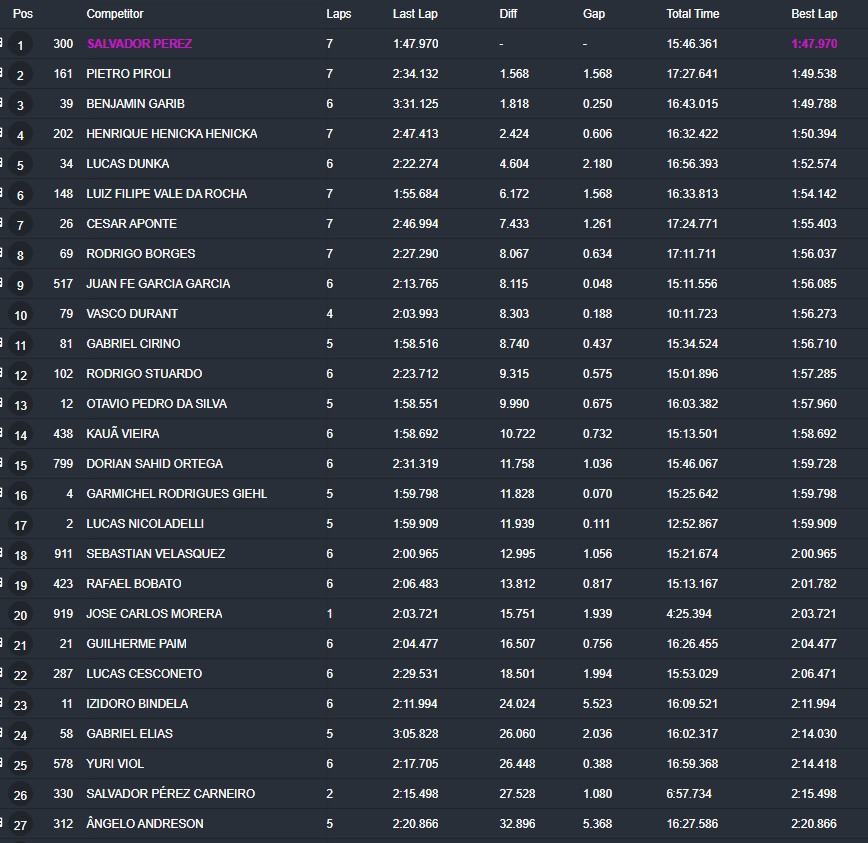Screen dimensions: 868x843
Task: Click the Gap column header
Action: click(x=593, y=14)
